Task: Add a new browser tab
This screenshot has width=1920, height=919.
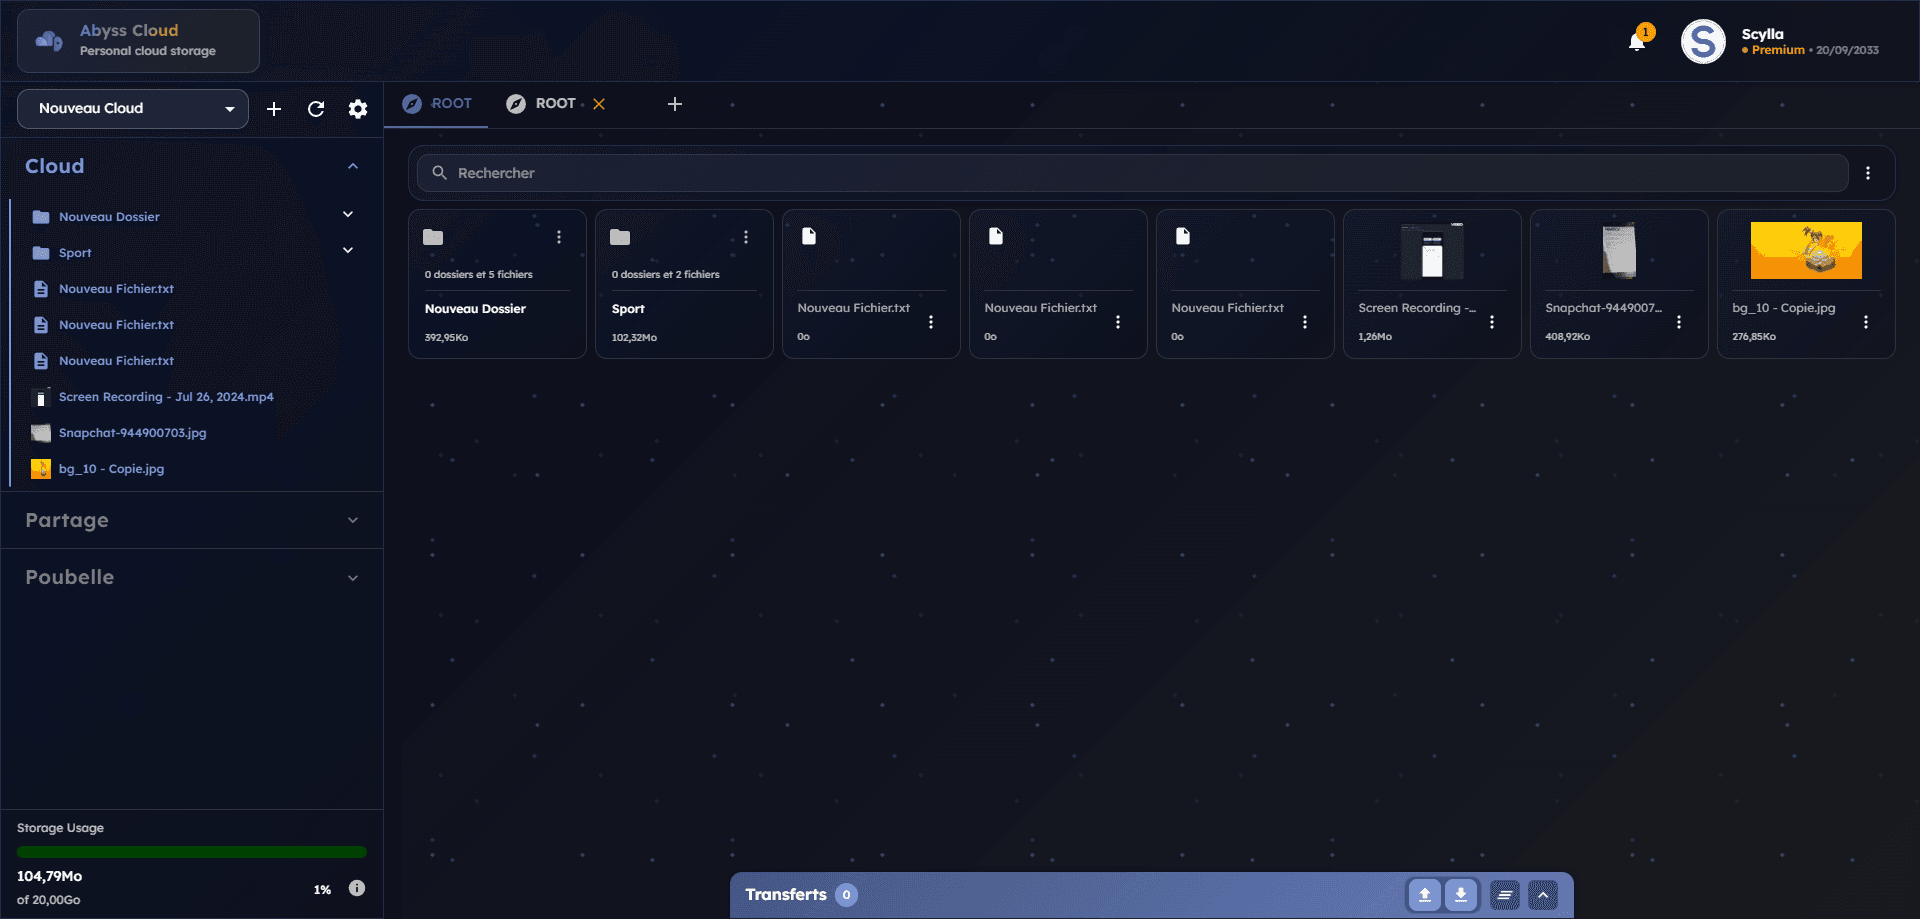Action: click(675, 104)
